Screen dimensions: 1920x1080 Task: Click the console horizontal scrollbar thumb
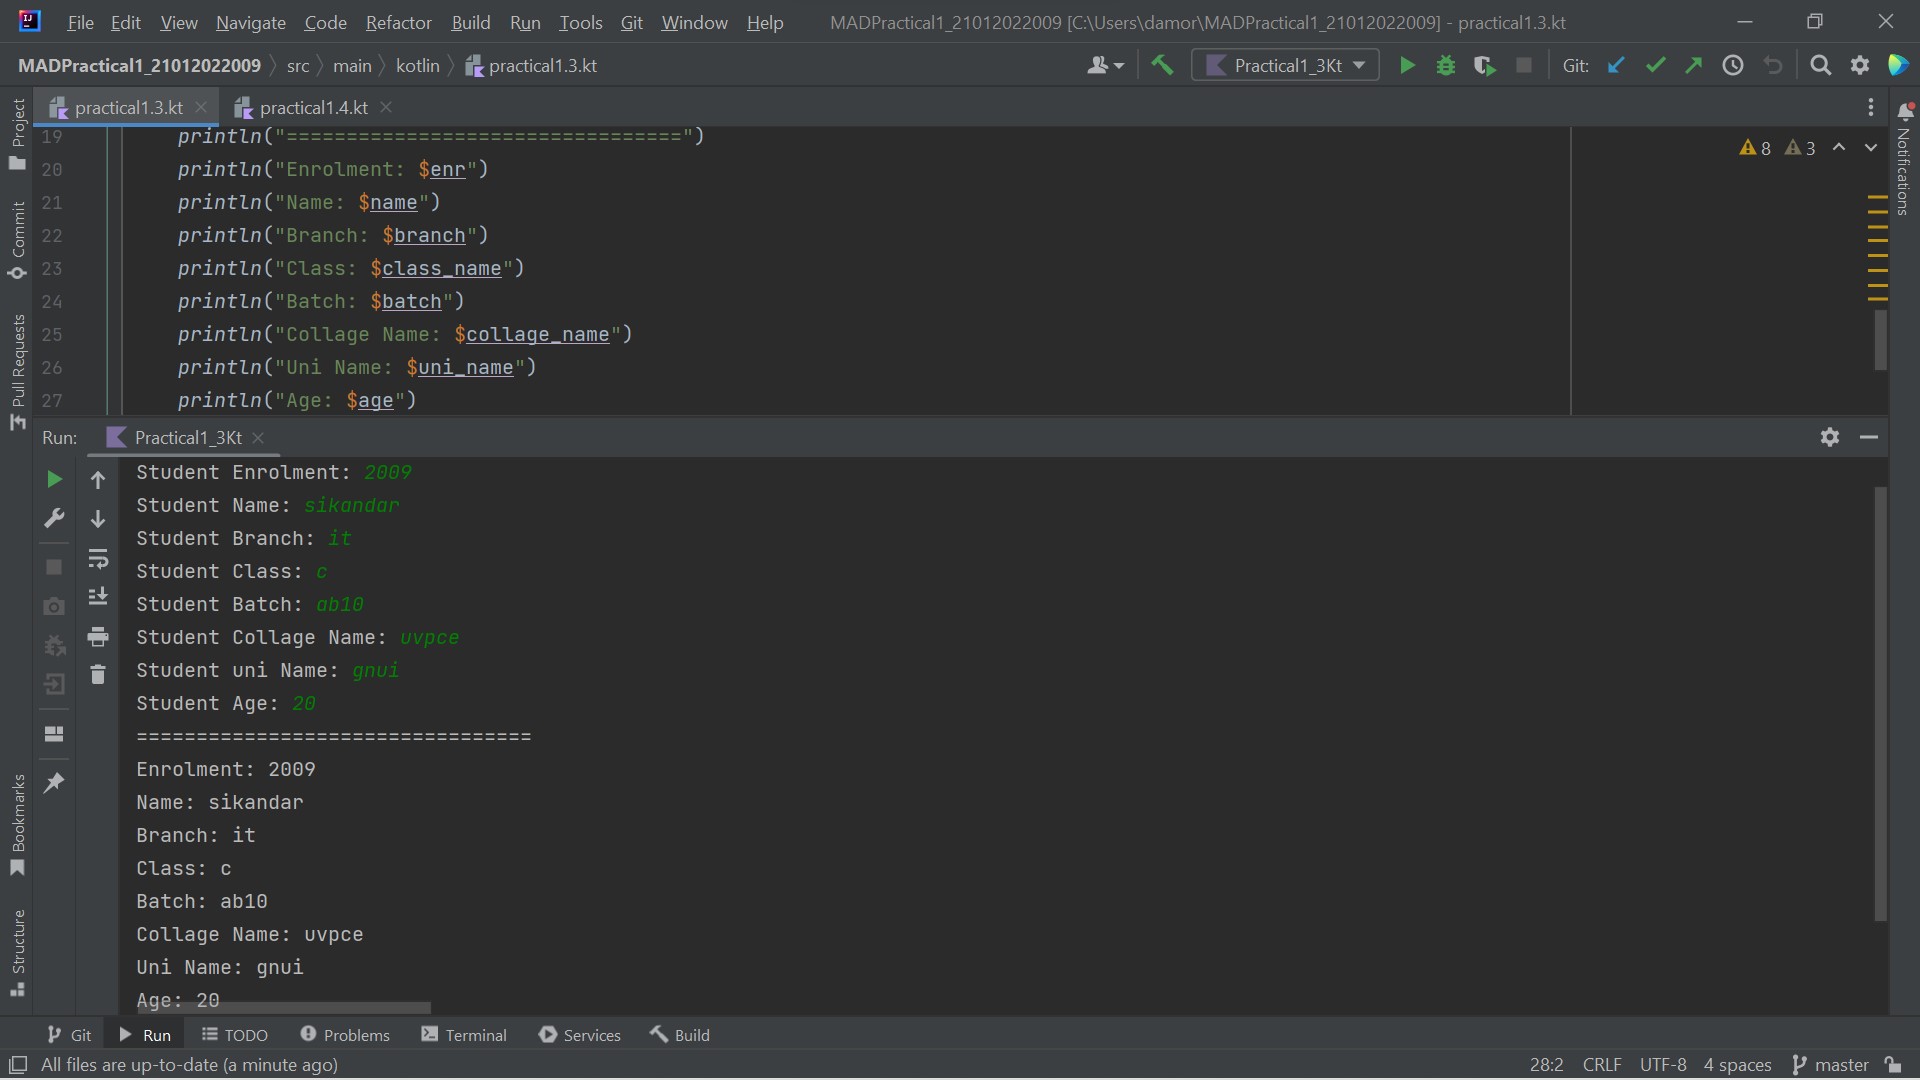coord(283,1008)
